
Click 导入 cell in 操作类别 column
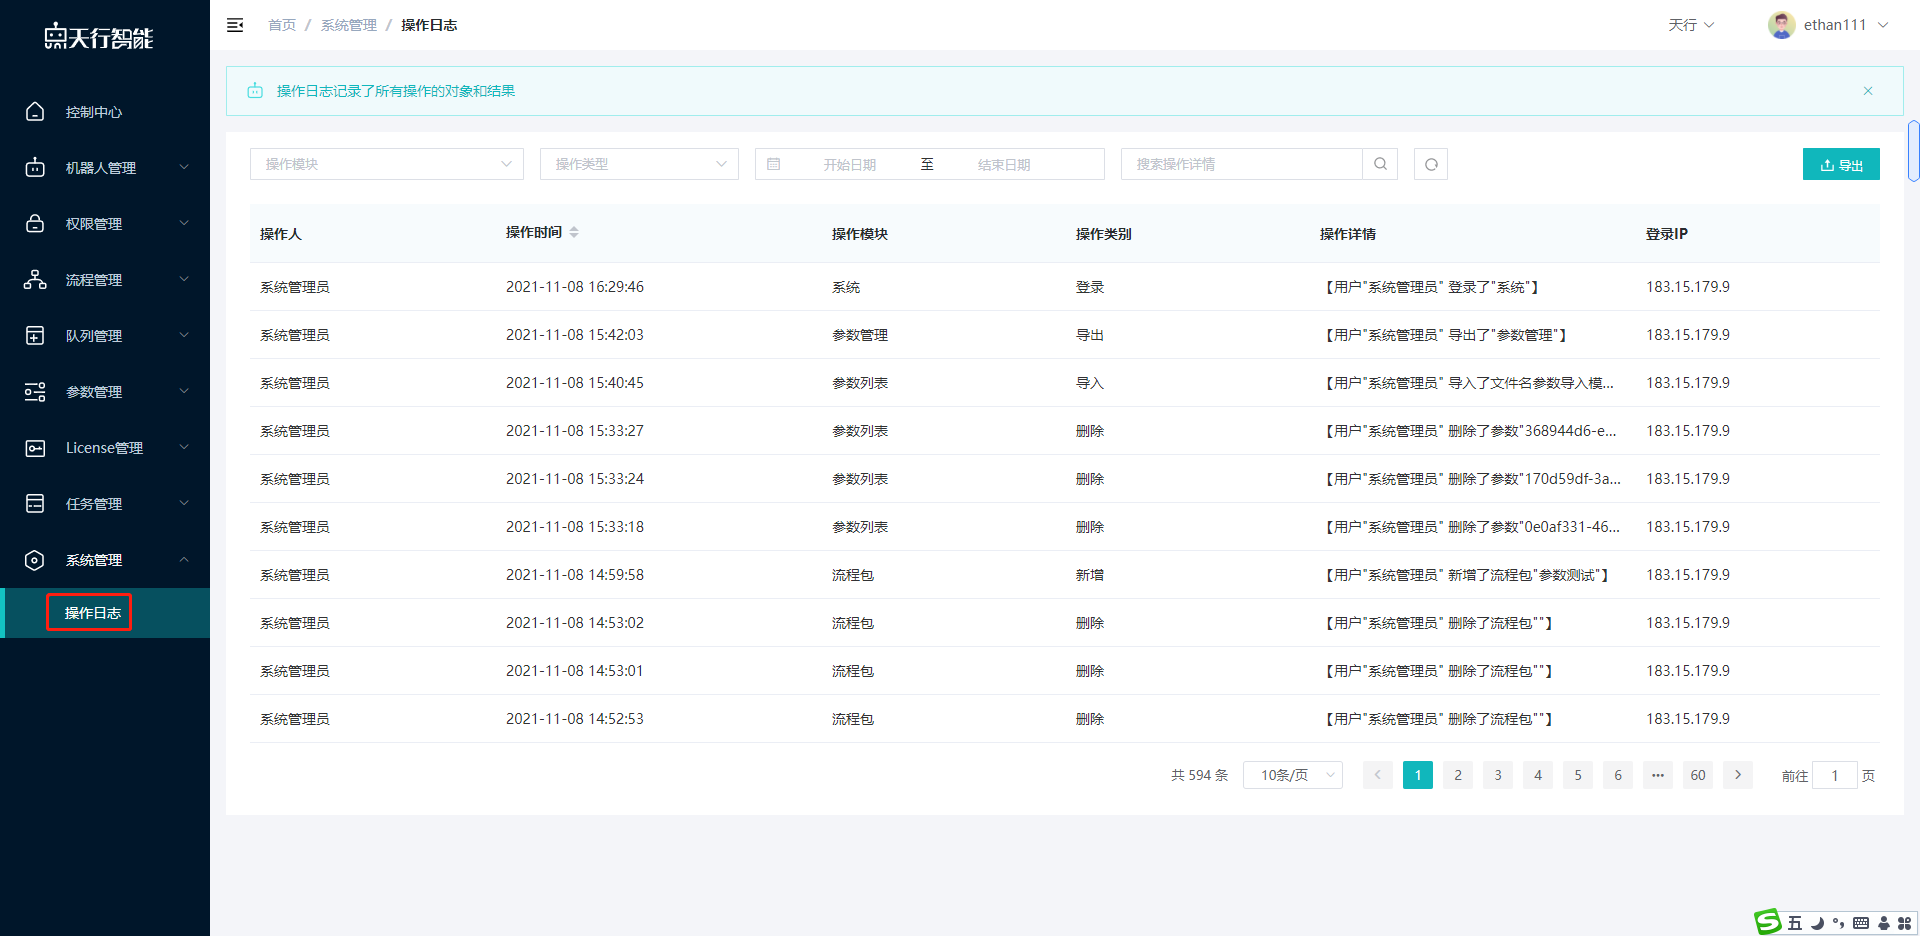click(1090, 383)
